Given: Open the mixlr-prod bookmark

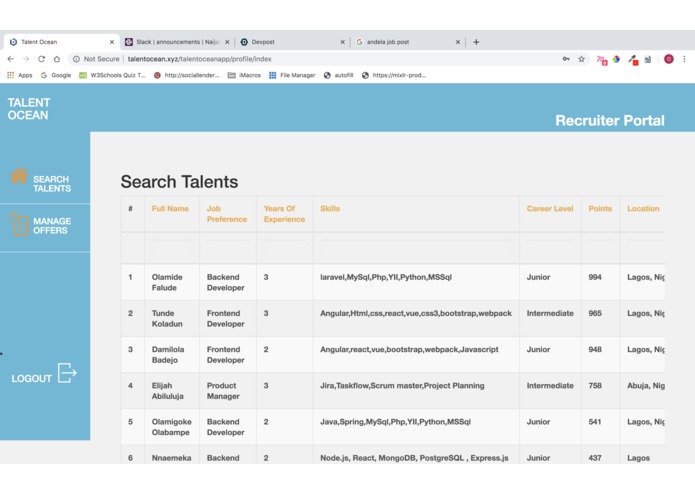Looking at the screenshot, I should 394,75.
